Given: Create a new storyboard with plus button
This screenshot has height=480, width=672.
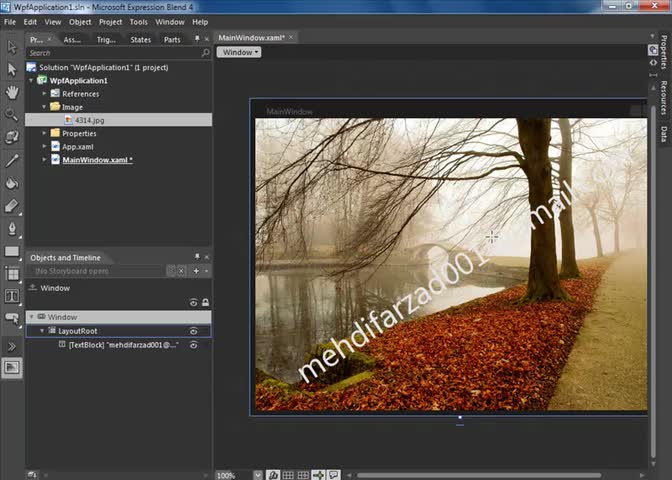Looking at the screenshot, I should coord(196,271).
